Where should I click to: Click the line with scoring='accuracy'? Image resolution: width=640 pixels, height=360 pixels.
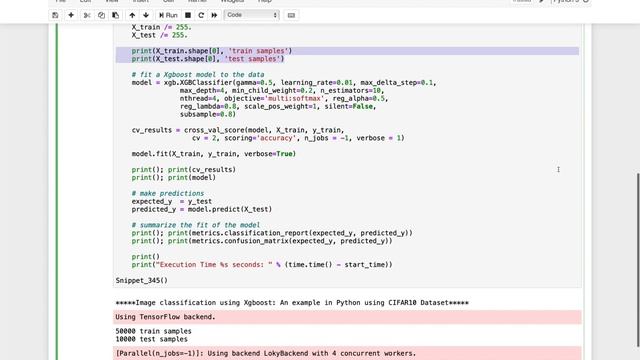[x=298, y=138]
